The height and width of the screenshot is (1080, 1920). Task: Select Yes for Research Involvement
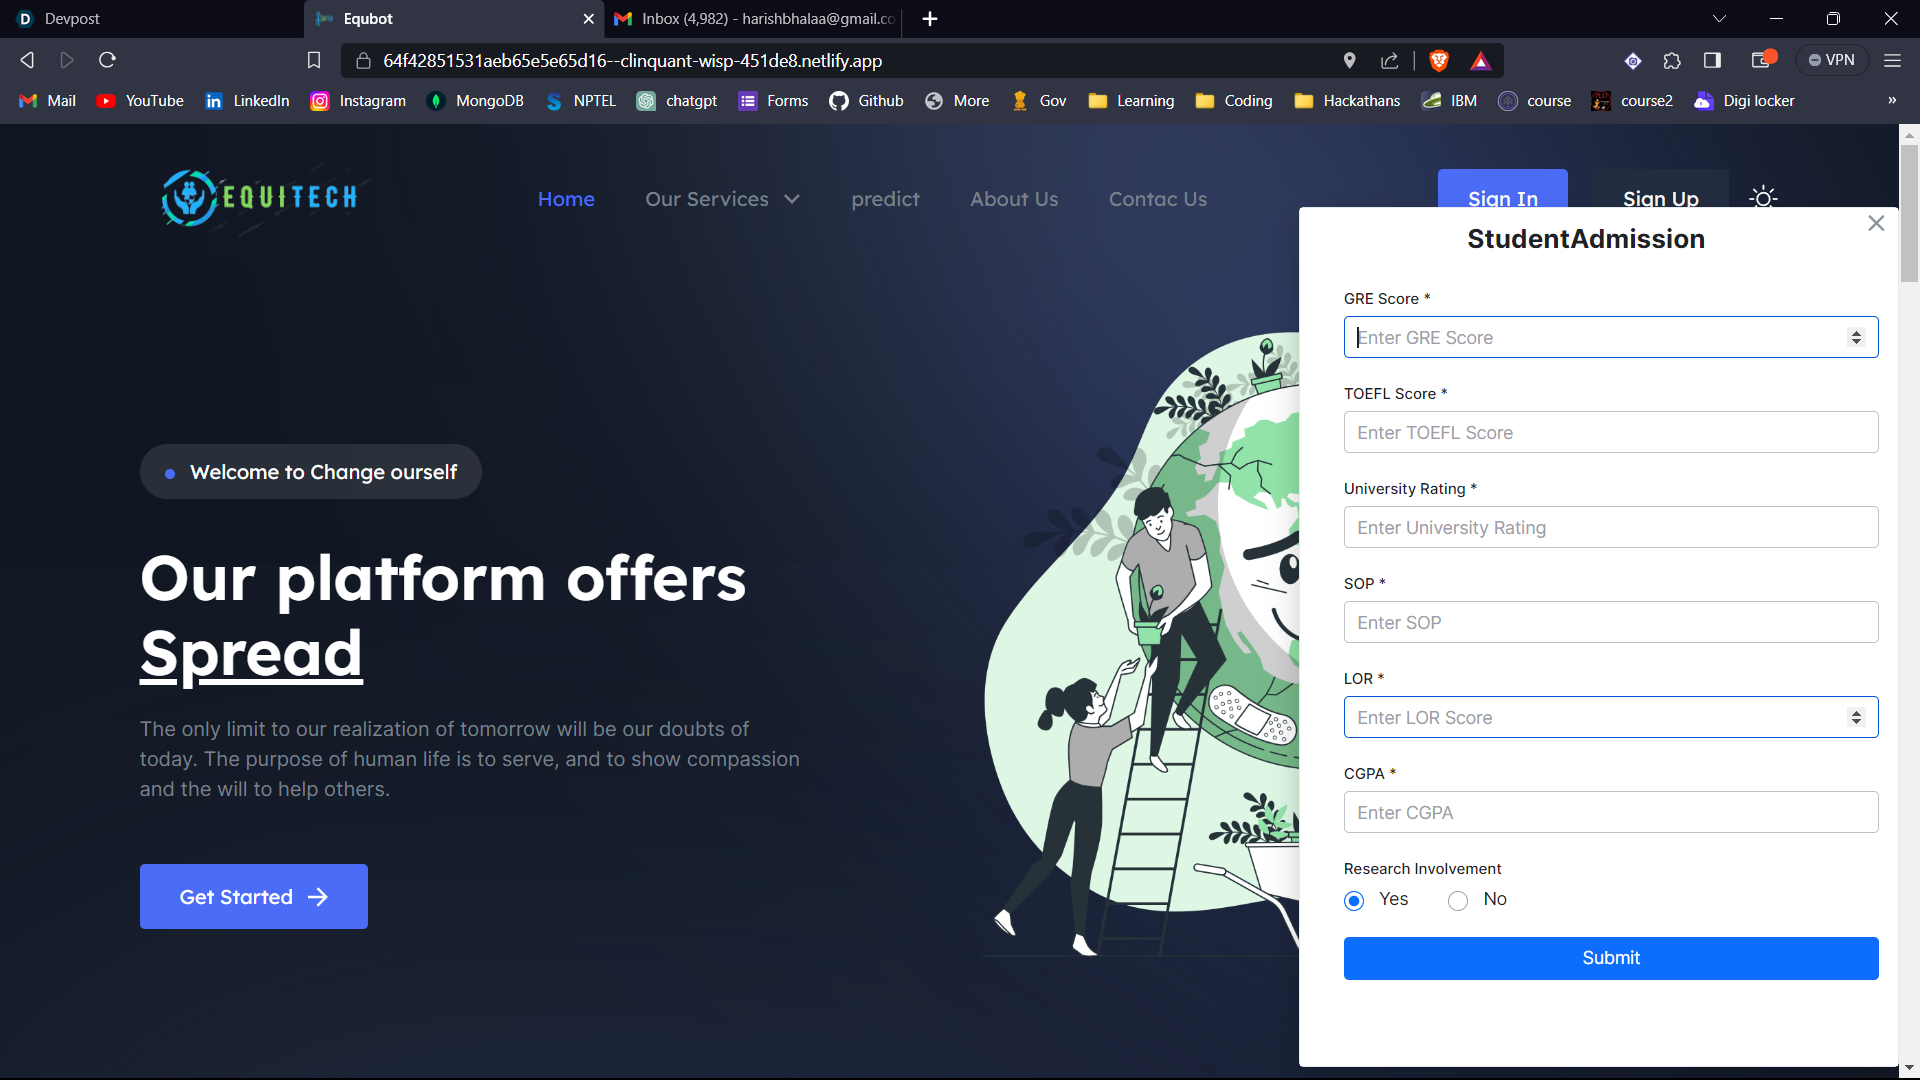pos(1354,901)
